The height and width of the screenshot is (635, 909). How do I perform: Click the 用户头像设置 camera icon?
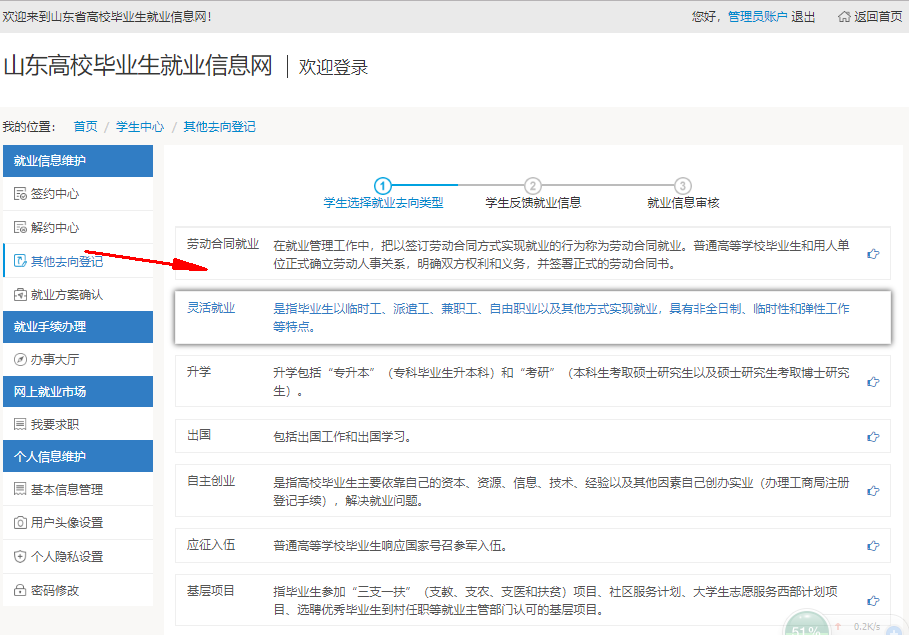pos(20,523)
